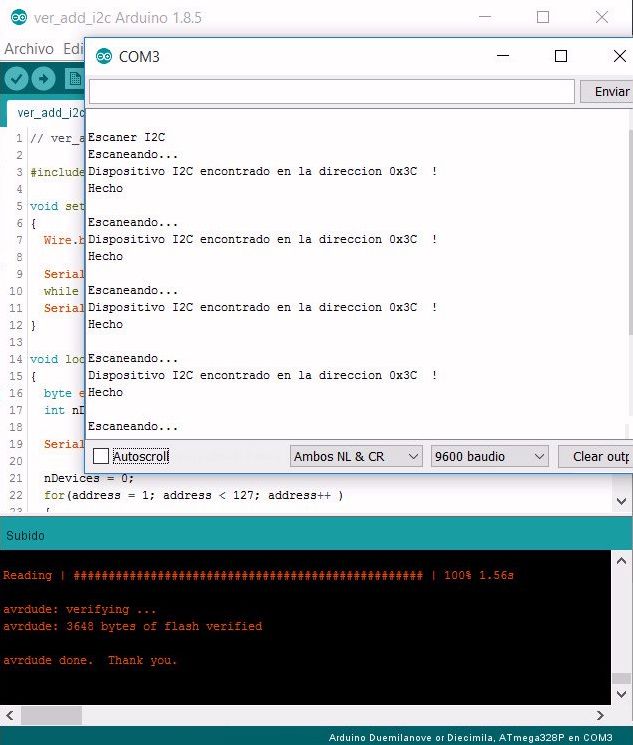Open the Ambos NL & CR dropdown
This screenshot has height=745, width=633.
356,456
